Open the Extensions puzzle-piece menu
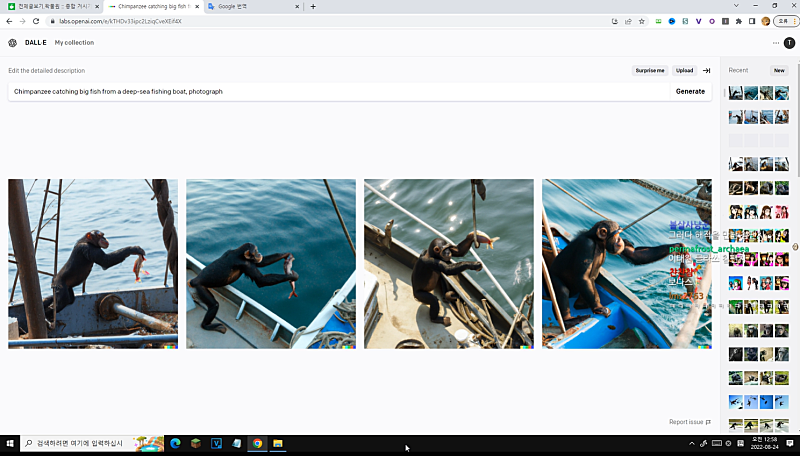The height and width of the screenshot is (456, 800). point(739,21)
